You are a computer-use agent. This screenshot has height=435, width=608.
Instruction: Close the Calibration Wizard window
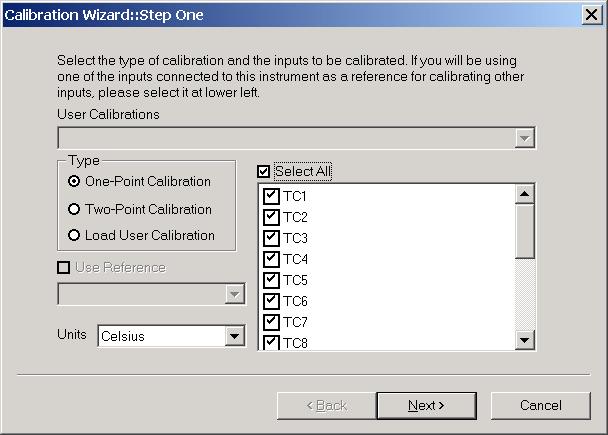(x=591, y=15)
